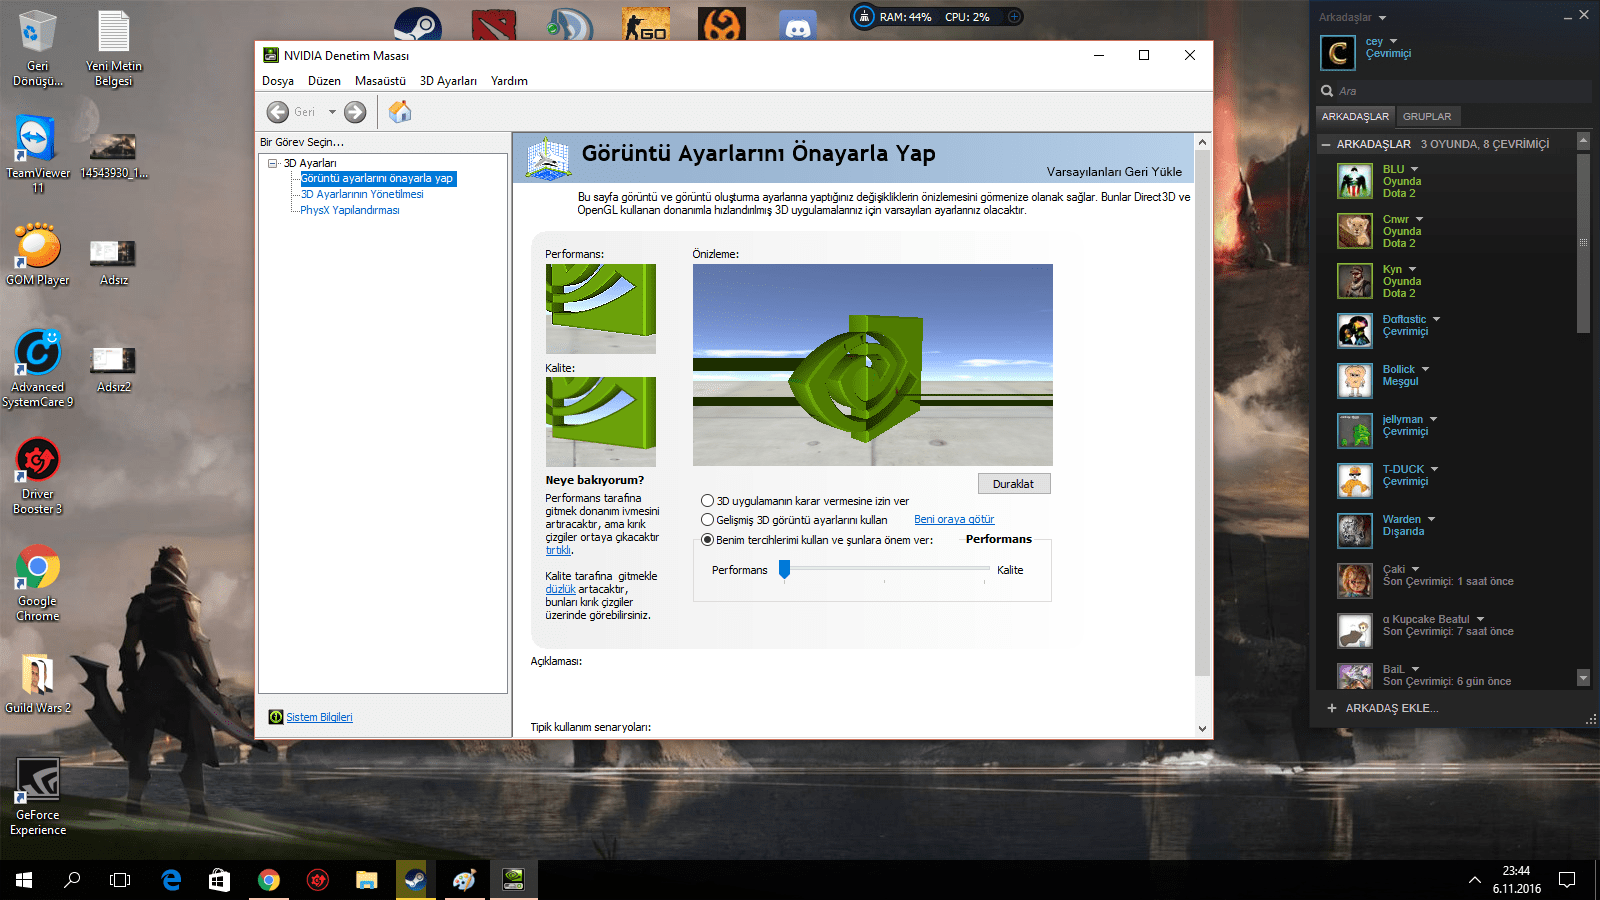The height and width of the screenshot is (900, 1600).
Task: Switch to the GRUPLAR tab
Action: click(1427, 117)
